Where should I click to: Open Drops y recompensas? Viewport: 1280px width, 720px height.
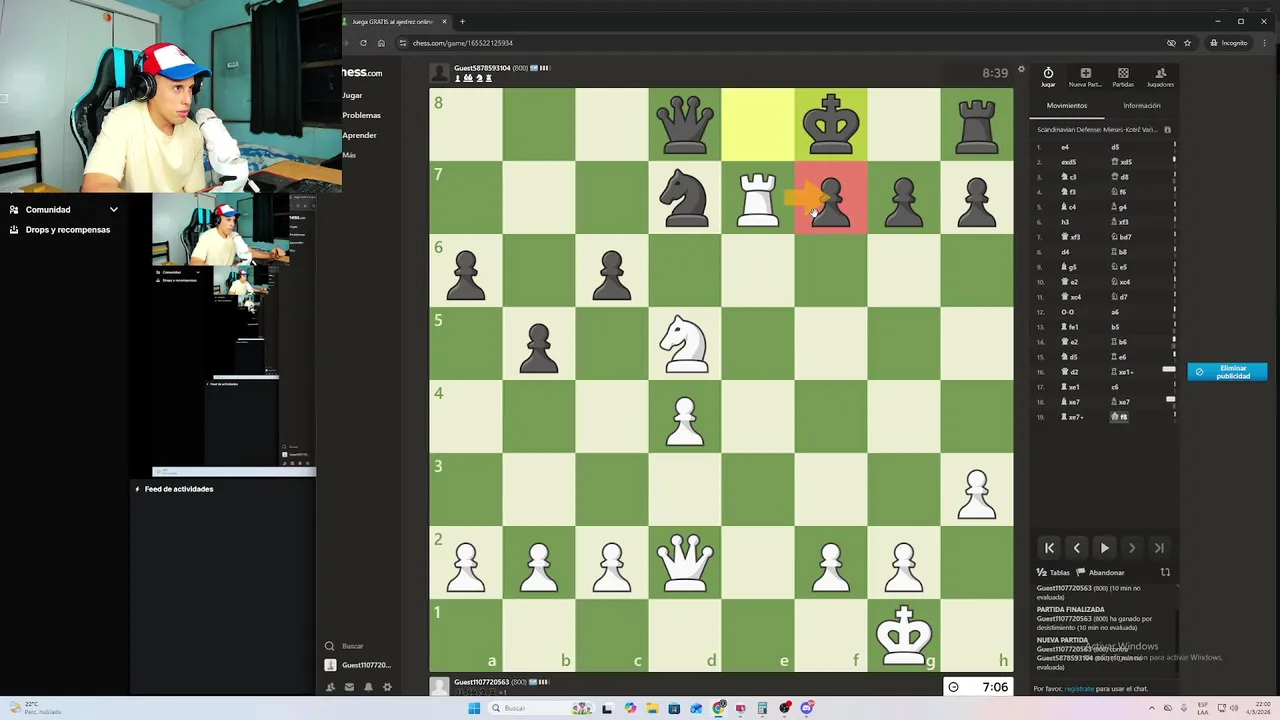tap(60, 230)
